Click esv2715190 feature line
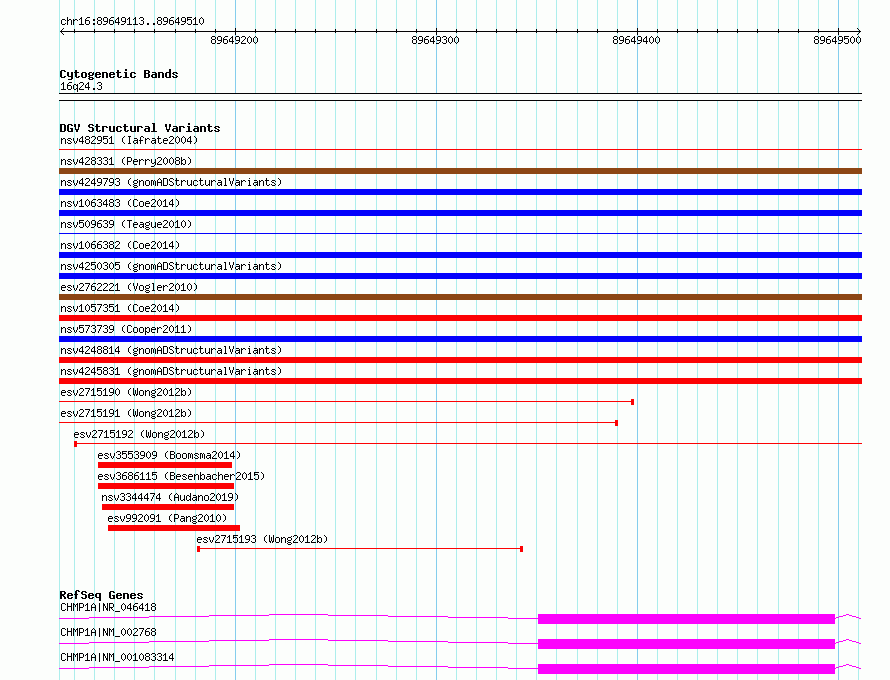The height and width of the screenshot is (680, 890). coord(346,402)
